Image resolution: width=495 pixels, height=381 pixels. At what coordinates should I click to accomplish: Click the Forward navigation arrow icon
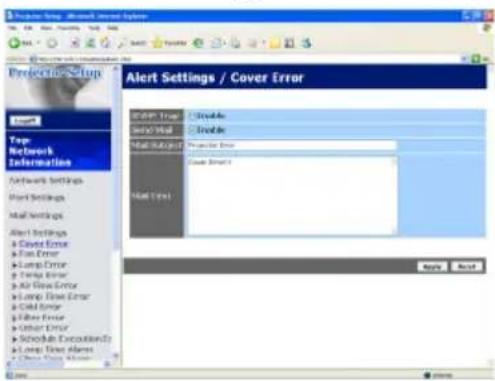click(x=52, y=43)
